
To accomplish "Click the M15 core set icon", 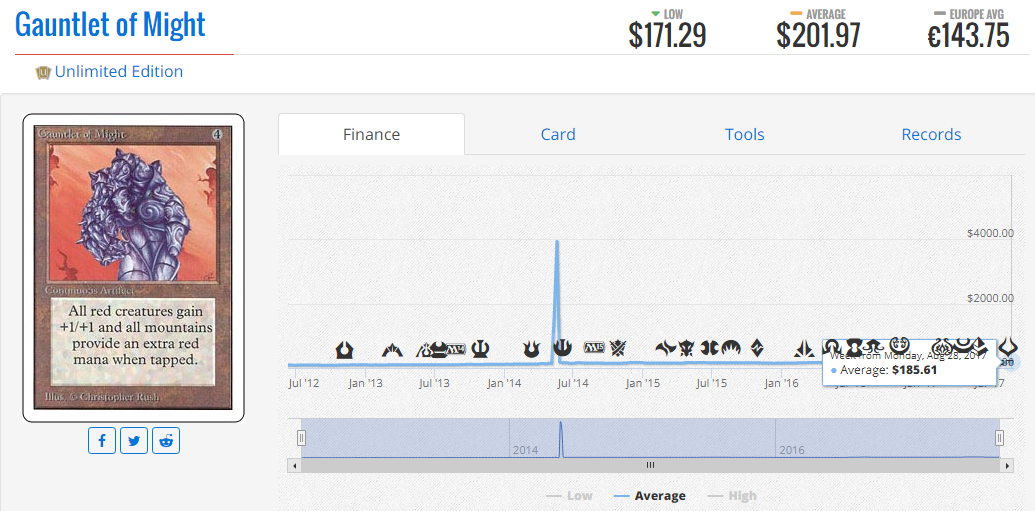I will (x=594, y=347).
